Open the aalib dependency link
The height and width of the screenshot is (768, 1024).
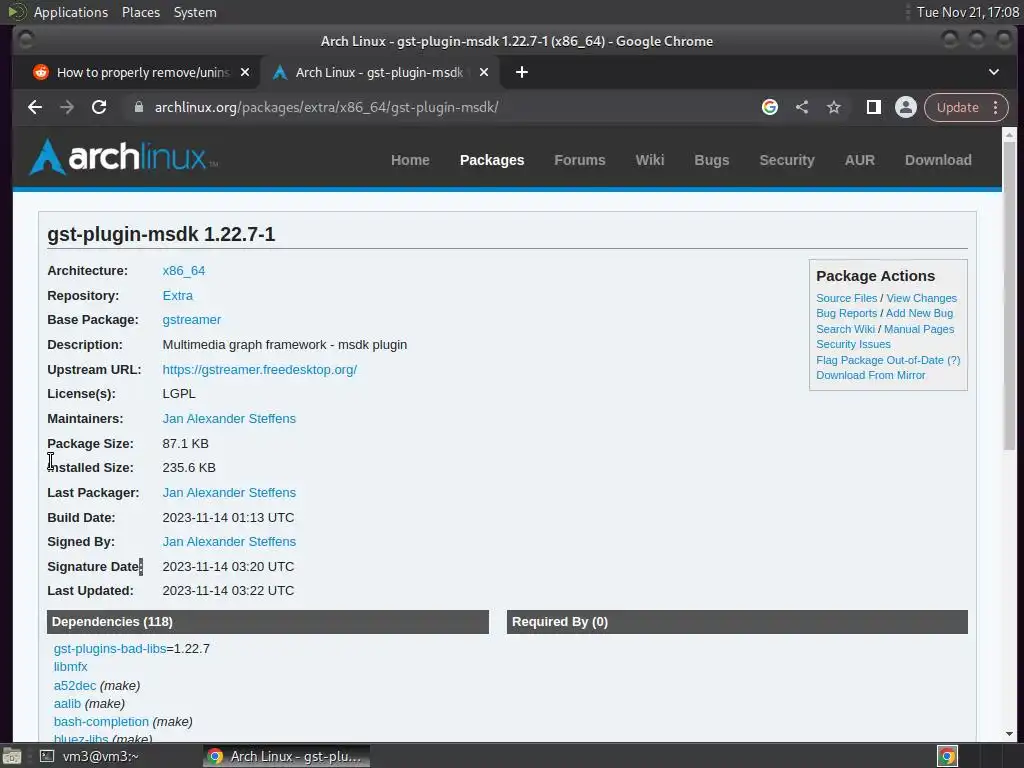point(67,704)
